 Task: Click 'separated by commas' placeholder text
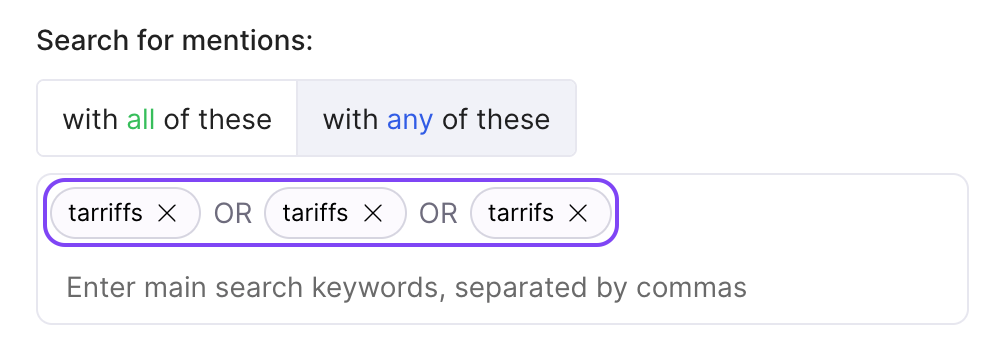601,287
